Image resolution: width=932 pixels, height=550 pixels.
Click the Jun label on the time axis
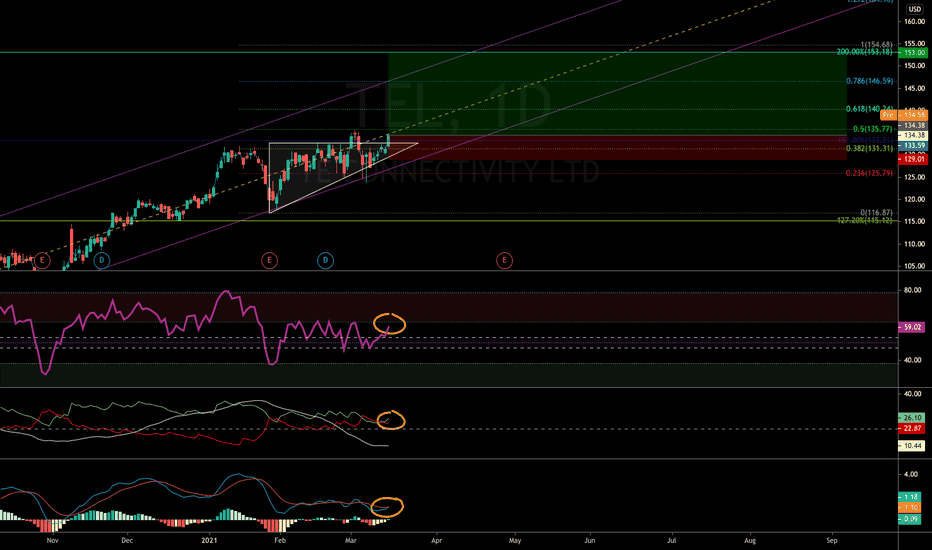[x=590, y=540]
